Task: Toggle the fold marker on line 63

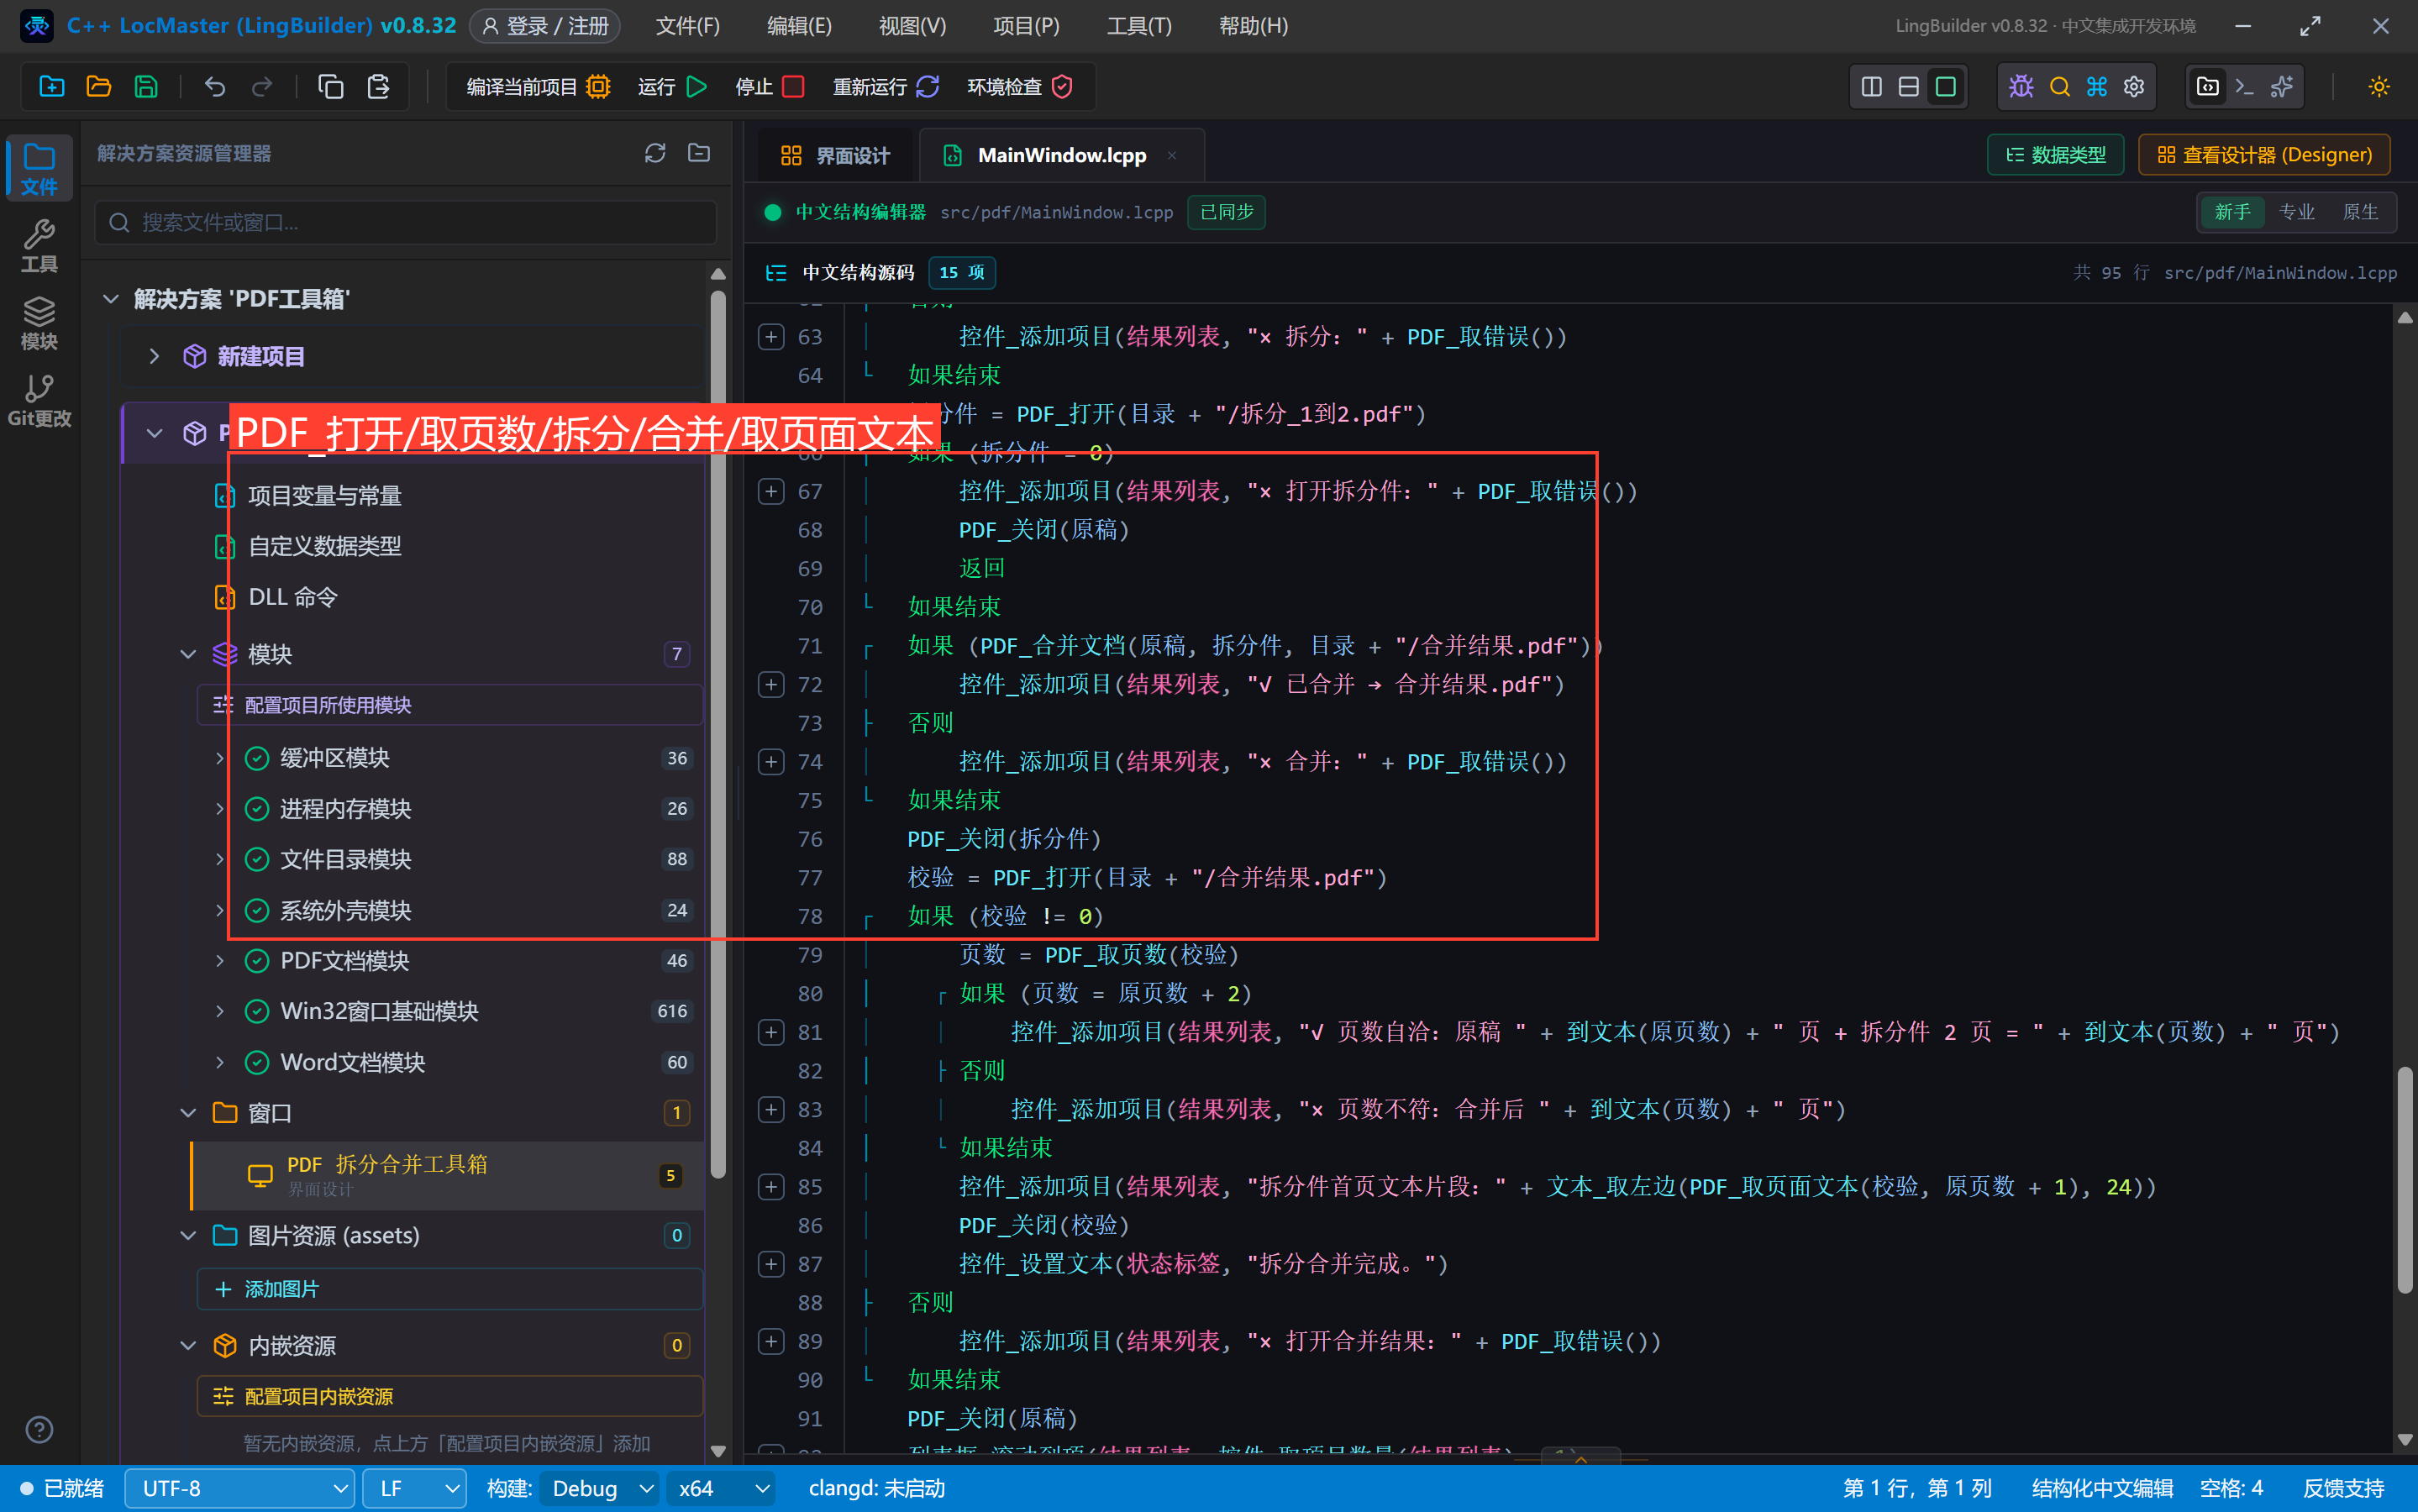Action: 771,337
